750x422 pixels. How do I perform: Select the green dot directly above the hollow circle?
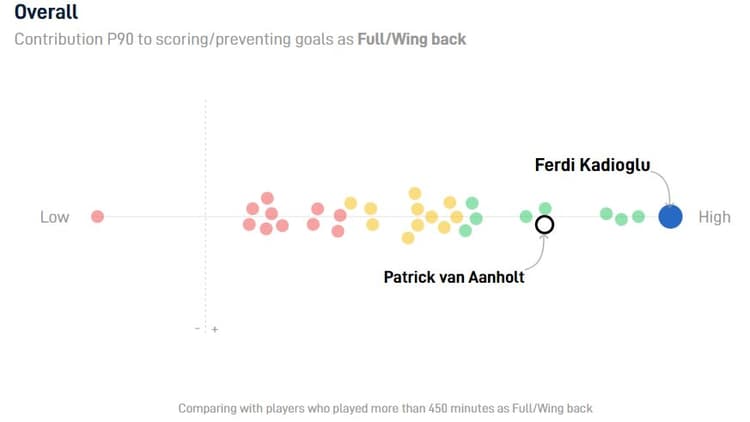pyautogui.click(x=545, y=208)
